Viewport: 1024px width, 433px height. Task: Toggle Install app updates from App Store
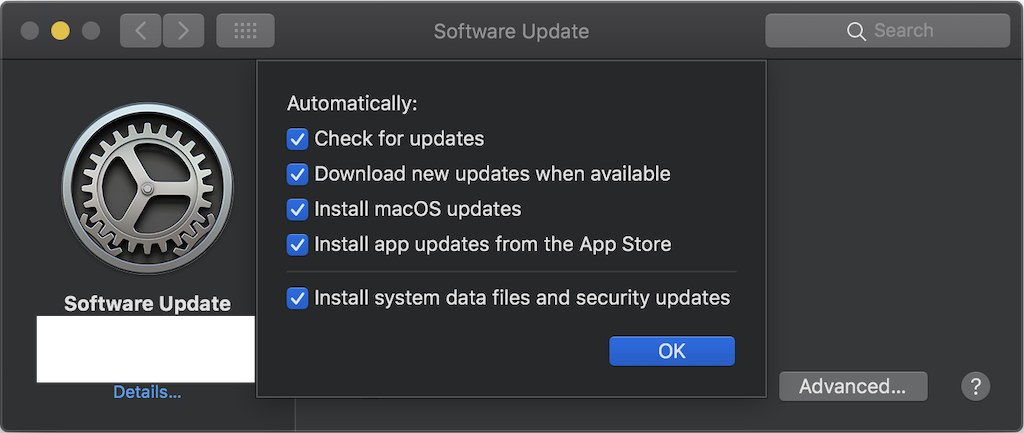pos(297,245)
